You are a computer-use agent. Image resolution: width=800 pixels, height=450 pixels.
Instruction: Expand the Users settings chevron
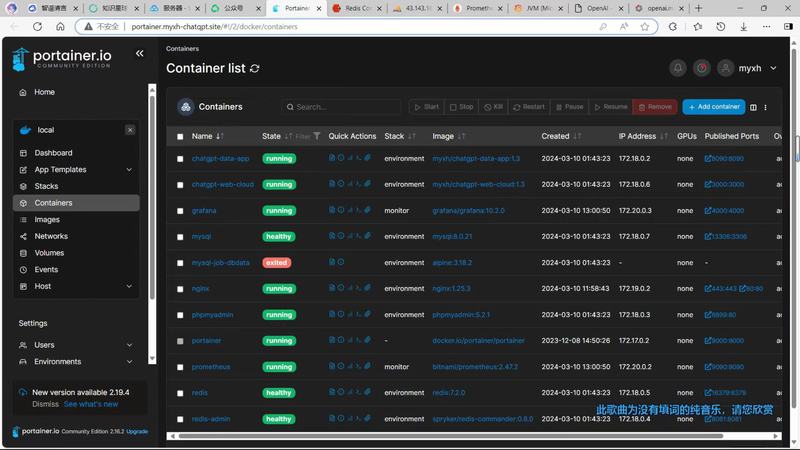[129, 345]
